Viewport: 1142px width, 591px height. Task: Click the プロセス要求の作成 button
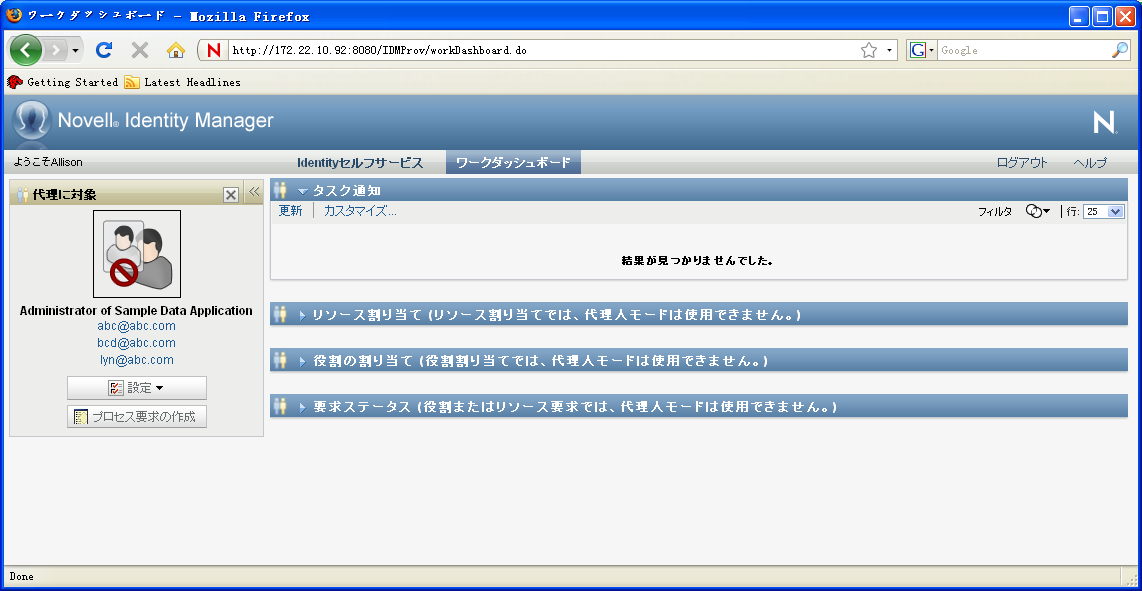137,417
